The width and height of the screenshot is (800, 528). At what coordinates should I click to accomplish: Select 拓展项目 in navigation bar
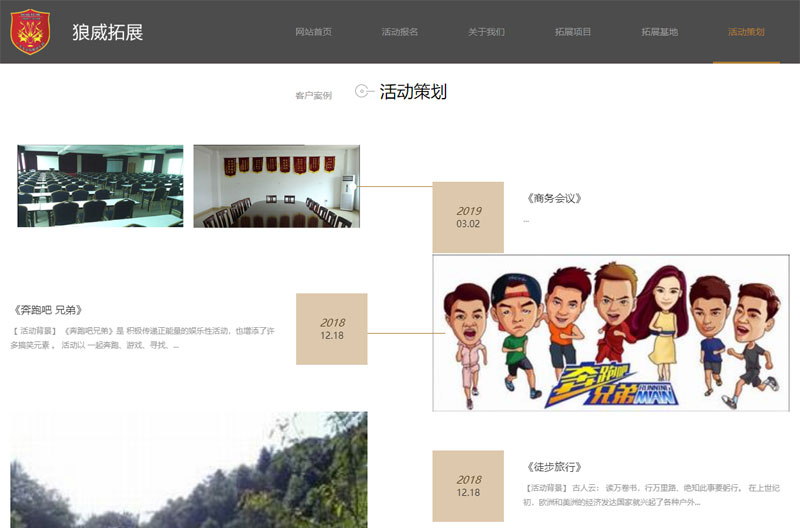(x=573, y=32)
